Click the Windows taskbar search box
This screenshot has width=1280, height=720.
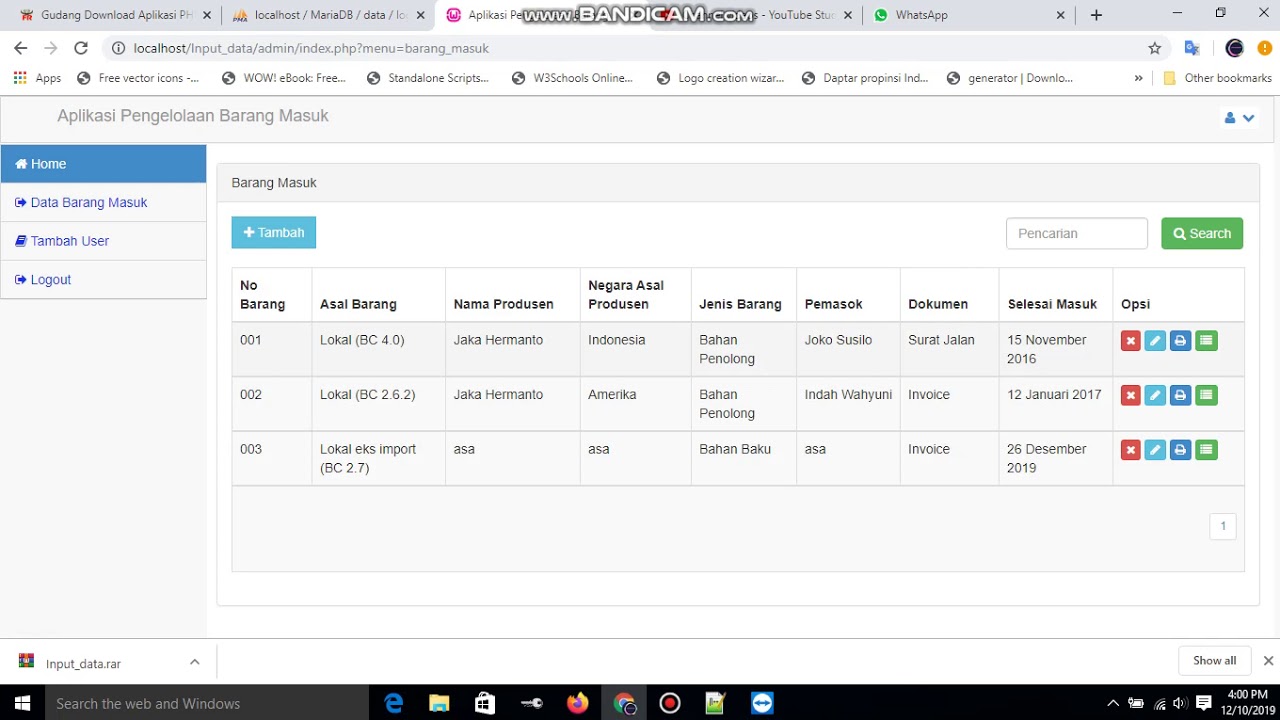tap(207, 703)
